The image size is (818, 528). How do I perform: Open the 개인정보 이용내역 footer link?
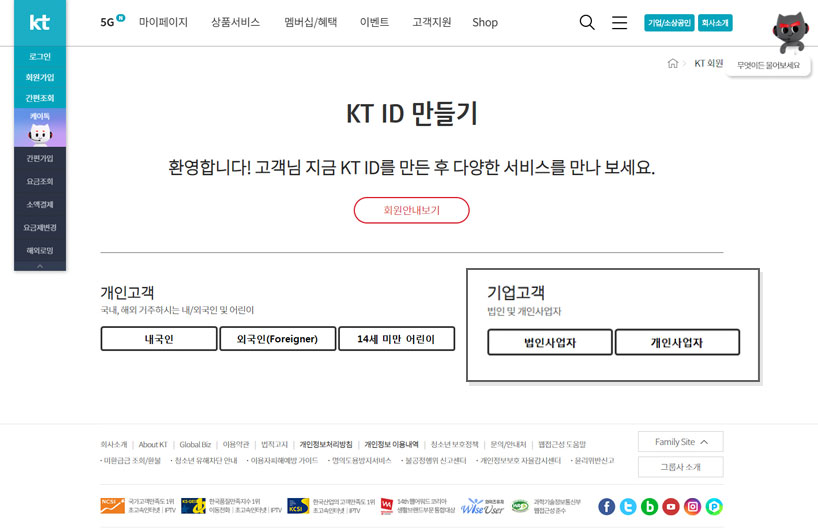pos(391,445)
